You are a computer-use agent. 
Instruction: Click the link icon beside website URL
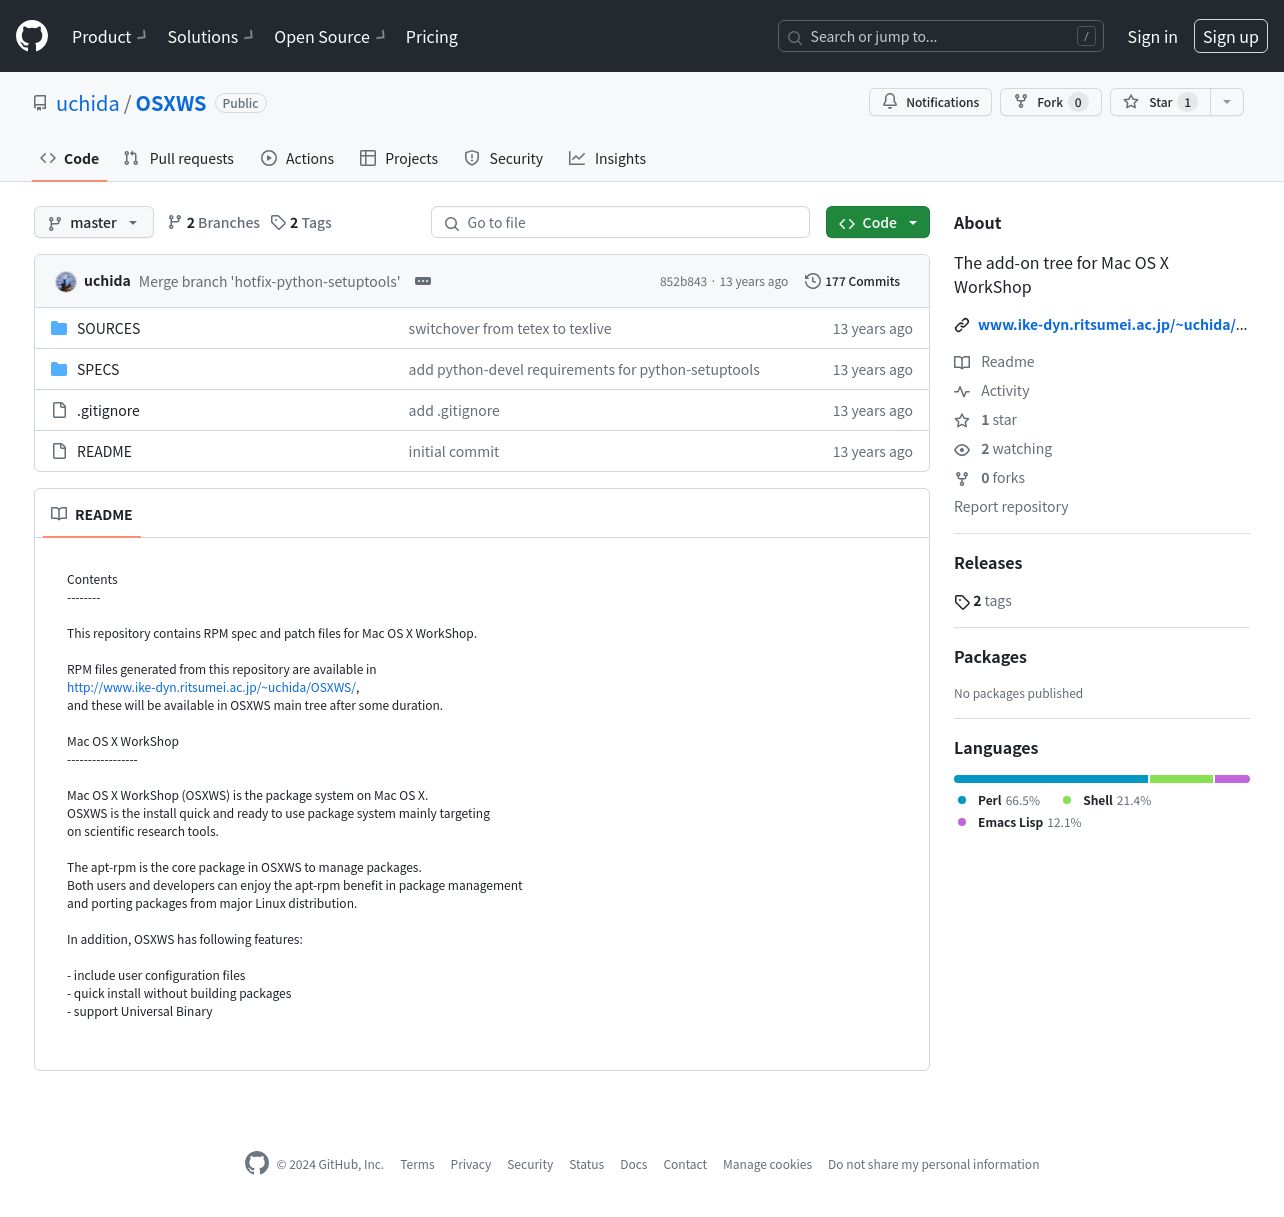coord(962,325)
